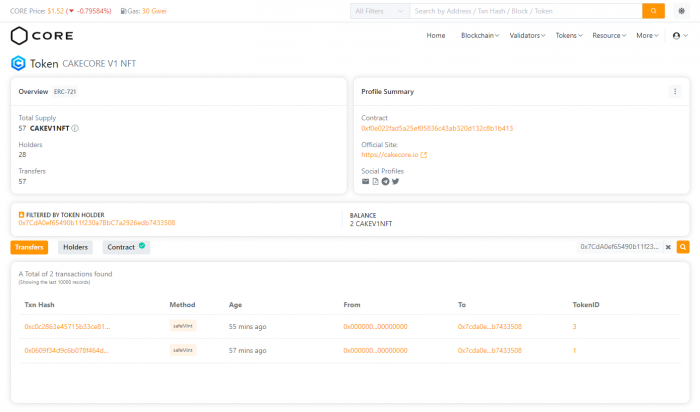Click the Twitter social profile icon

pyautogui.click(x=395, y=181)
